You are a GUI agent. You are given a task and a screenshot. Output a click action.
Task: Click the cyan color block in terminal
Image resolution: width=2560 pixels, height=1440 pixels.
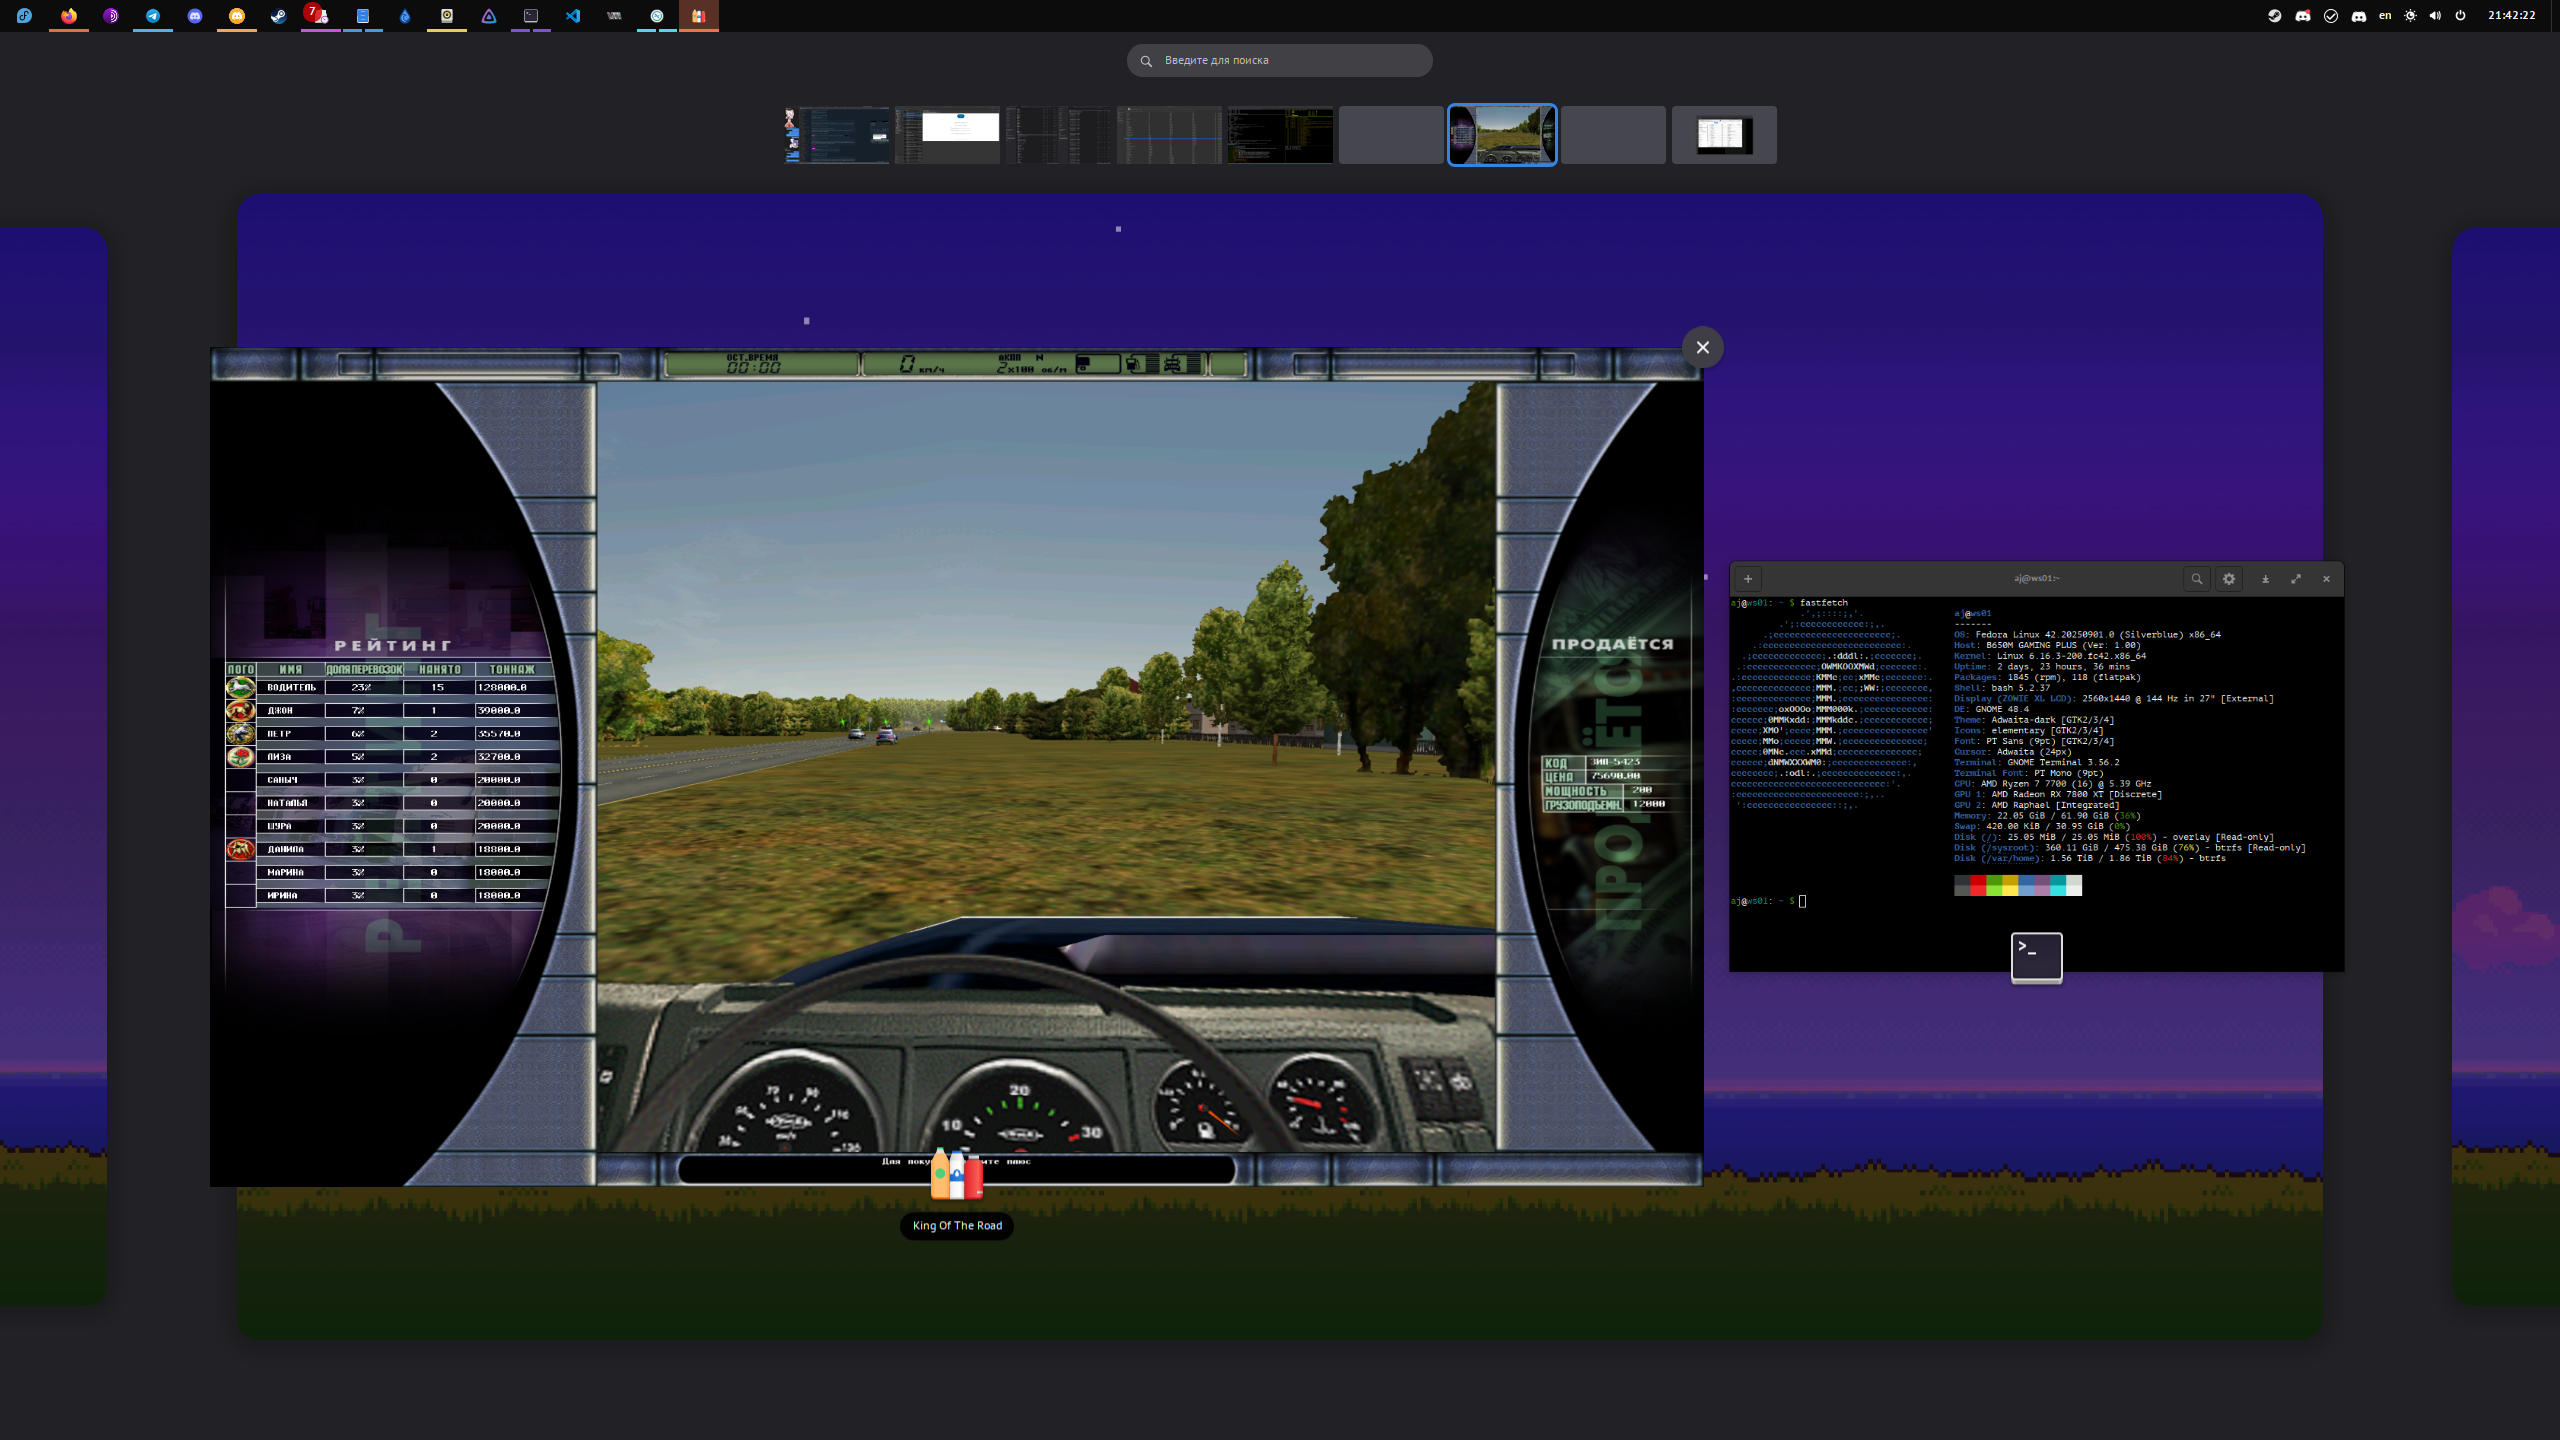pos(2058,885)
